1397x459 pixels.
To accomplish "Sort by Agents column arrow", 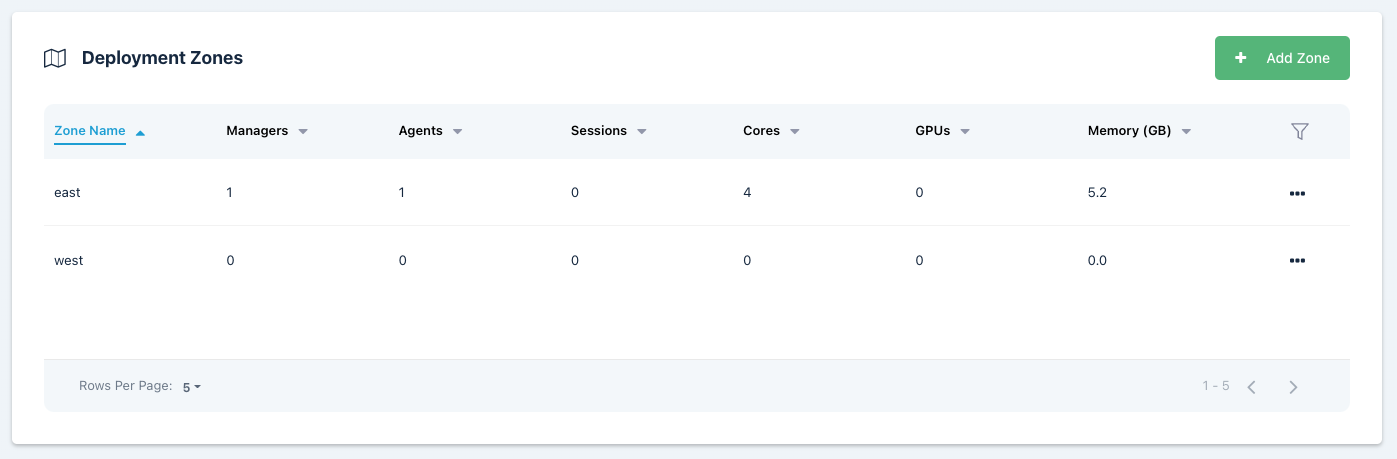I will [457, 132].
